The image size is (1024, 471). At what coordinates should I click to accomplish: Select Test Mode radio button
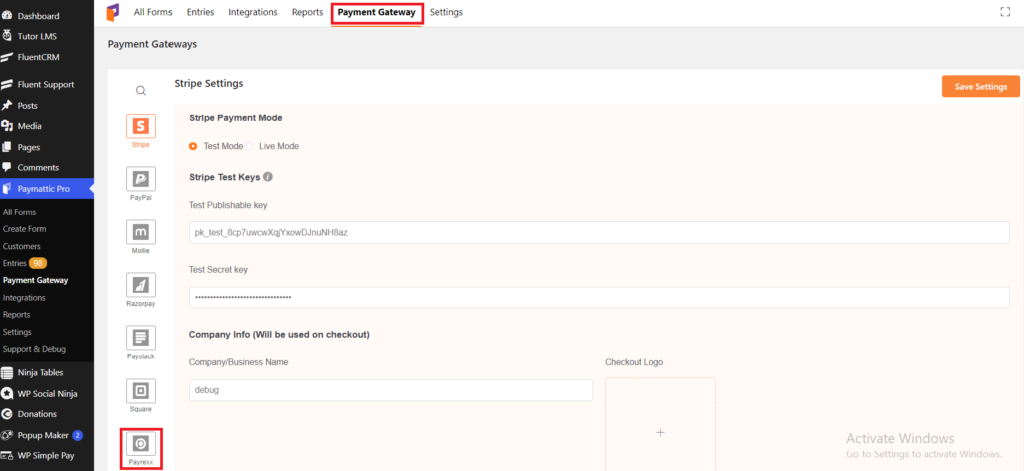click(x=193, y=146)
